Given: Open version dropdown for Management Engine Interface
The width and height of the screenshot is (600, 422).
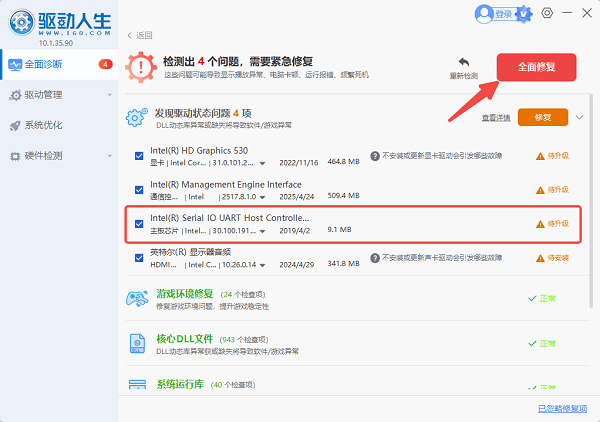Looking at the screenshot, I should tap(262, 197).
